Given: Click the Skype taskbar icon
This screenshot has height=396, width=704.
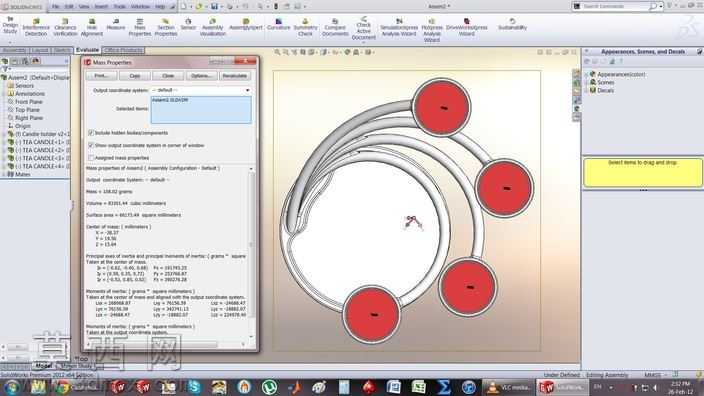Looking at the screenshot, I should tap(194, 387).
